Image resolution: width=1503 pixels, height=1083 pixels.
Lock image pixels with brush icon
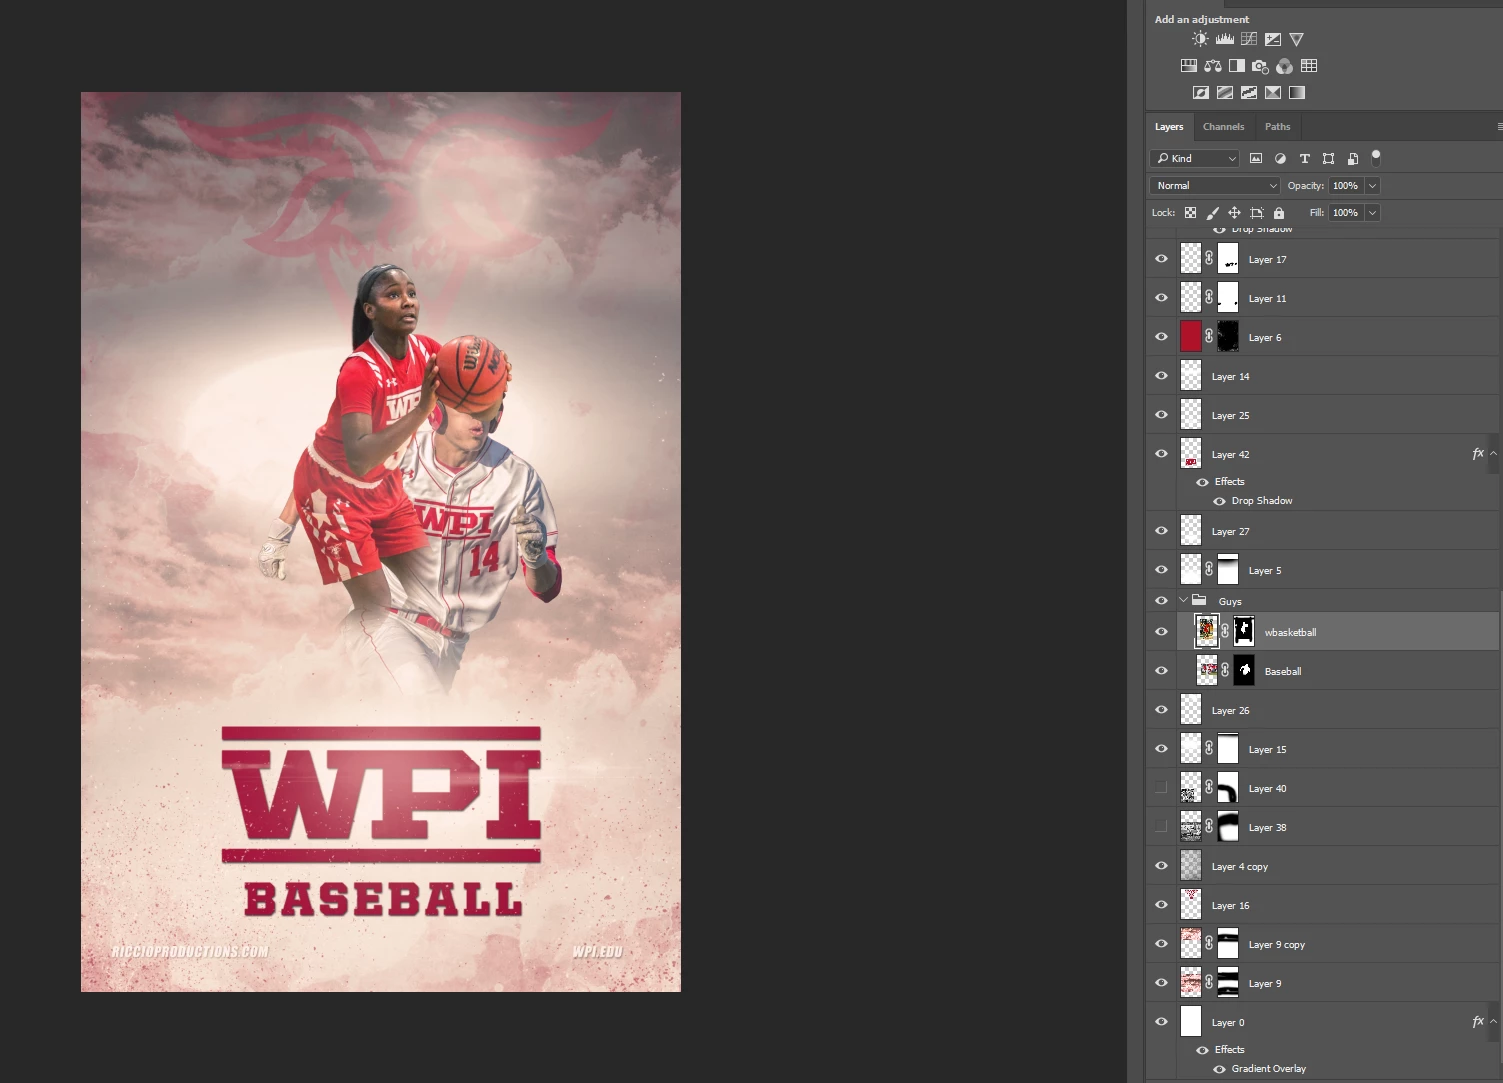pyautogui.click(x=1212, y=213)
